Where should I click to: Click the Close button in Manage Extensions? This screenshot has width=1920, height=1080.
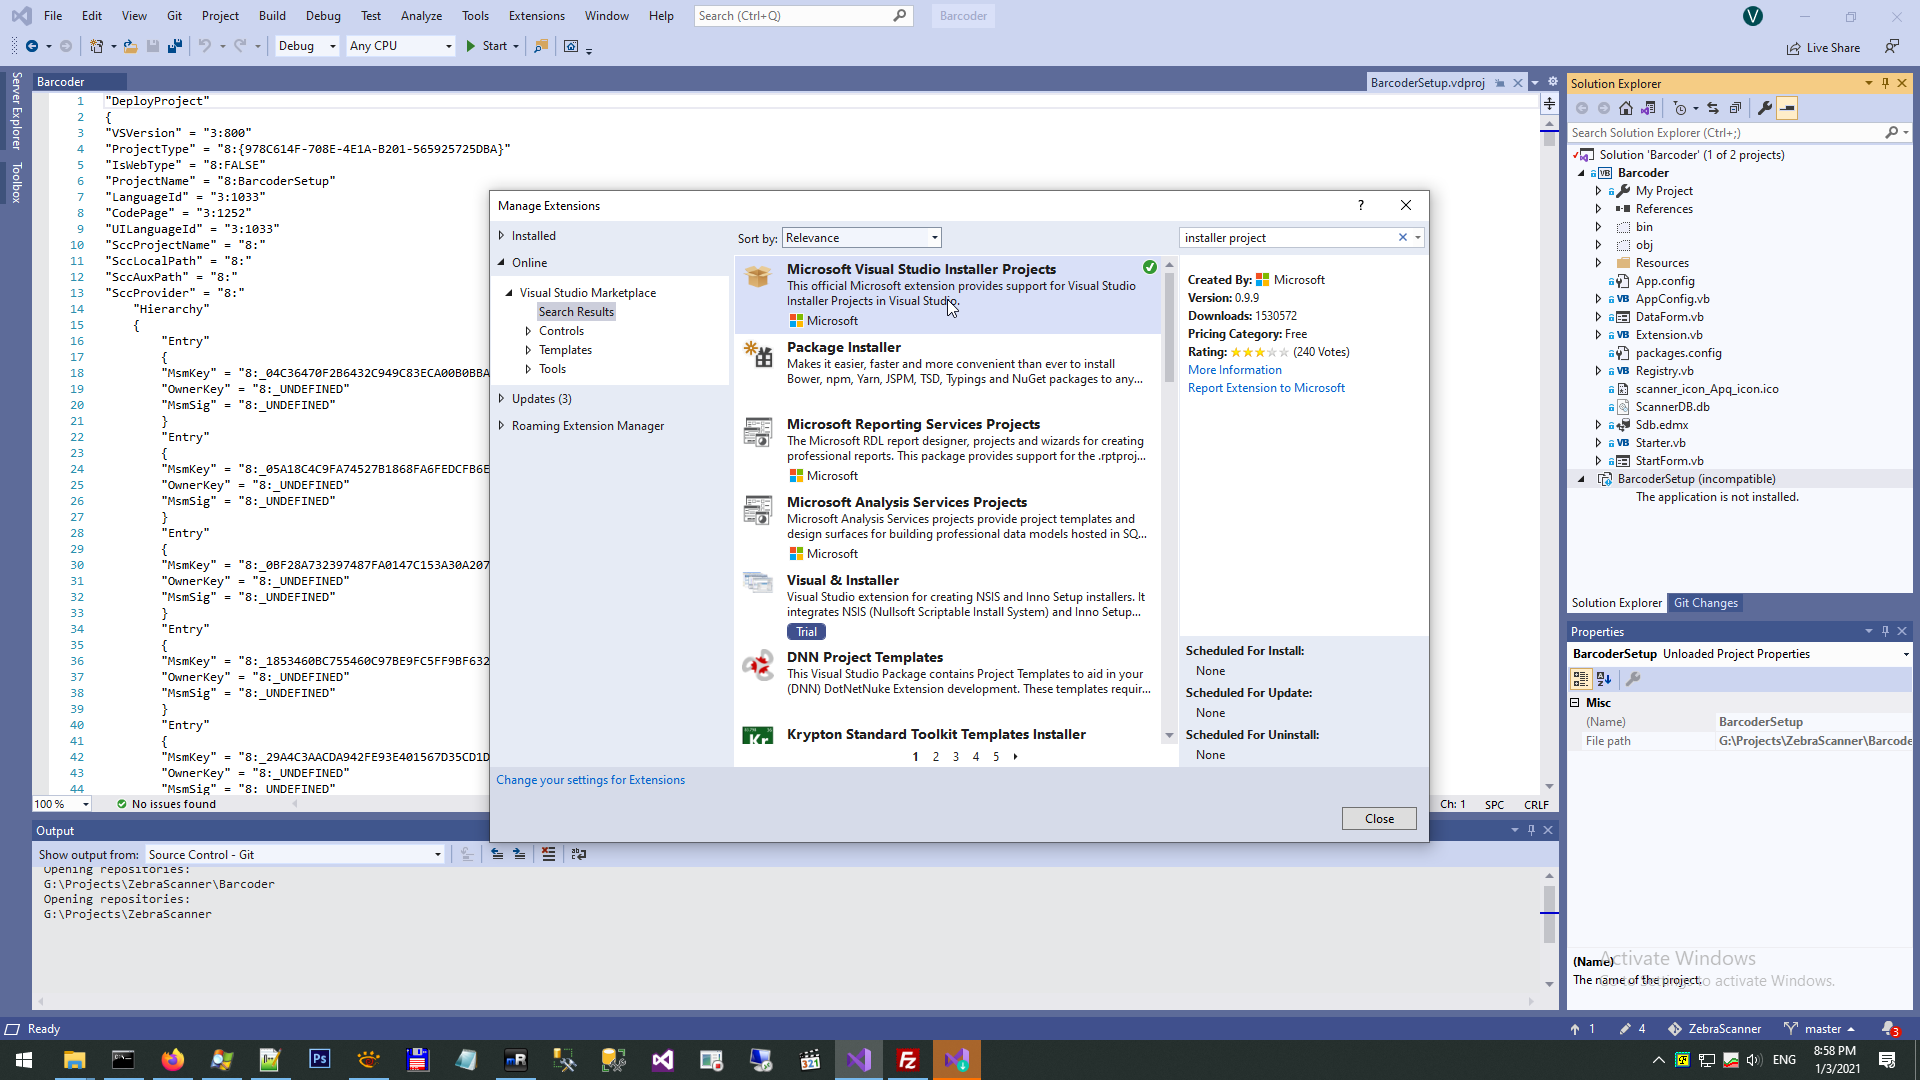tap(1379, 819)
